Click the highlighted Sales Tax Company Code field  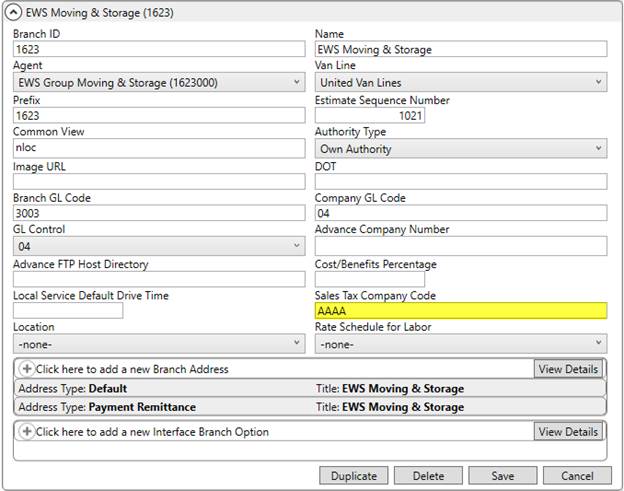(460, 311)
